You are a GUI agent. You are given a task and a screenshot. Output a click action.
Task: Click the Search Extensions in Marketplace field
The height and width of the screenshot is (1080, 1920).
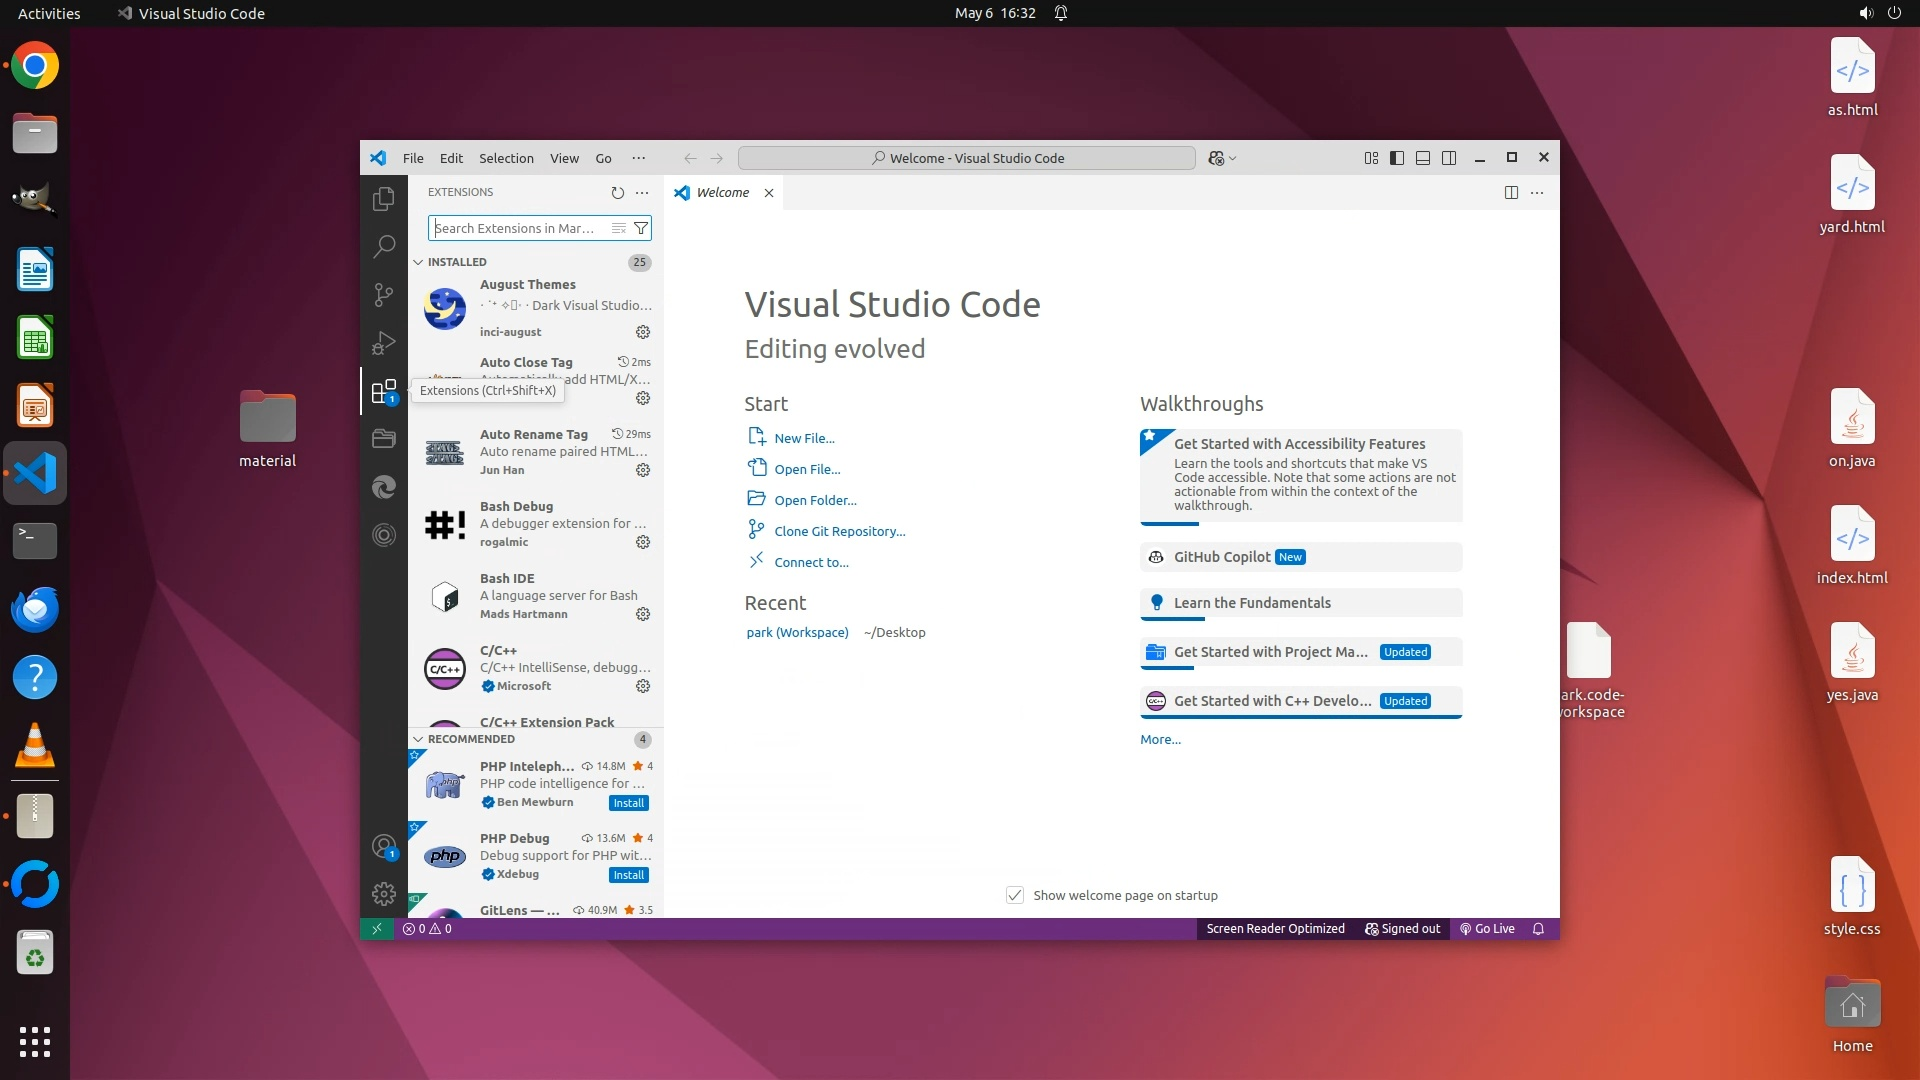click(x=518, y=228)
